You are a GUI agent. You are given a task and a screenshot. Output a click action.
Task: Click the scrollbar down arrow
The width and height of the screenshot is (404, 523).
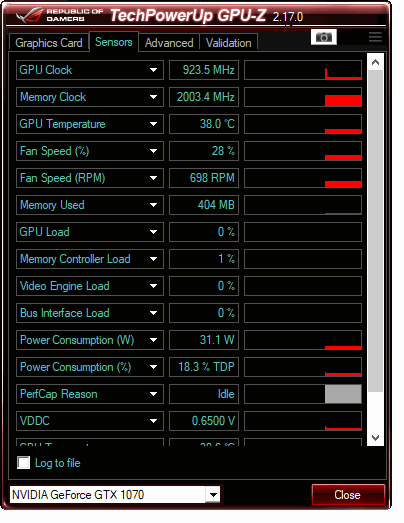coord(375,438)
